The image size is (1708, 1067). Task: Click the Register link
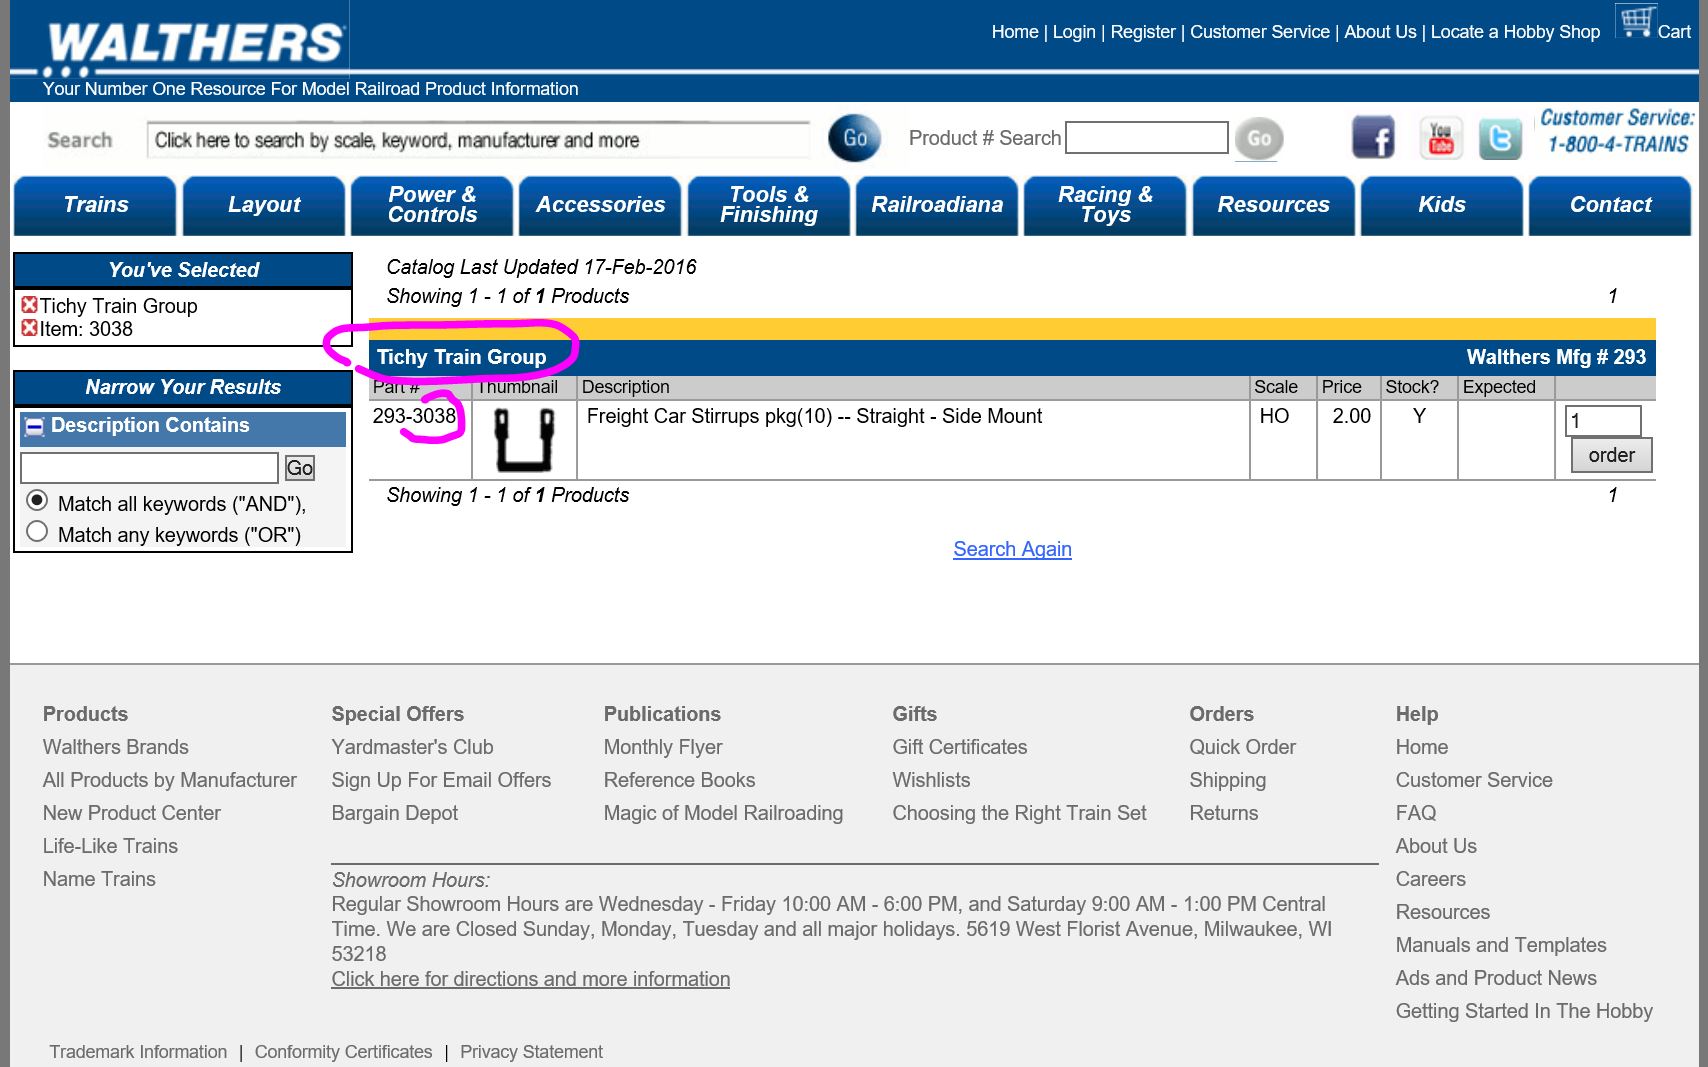click(1143, 32)
